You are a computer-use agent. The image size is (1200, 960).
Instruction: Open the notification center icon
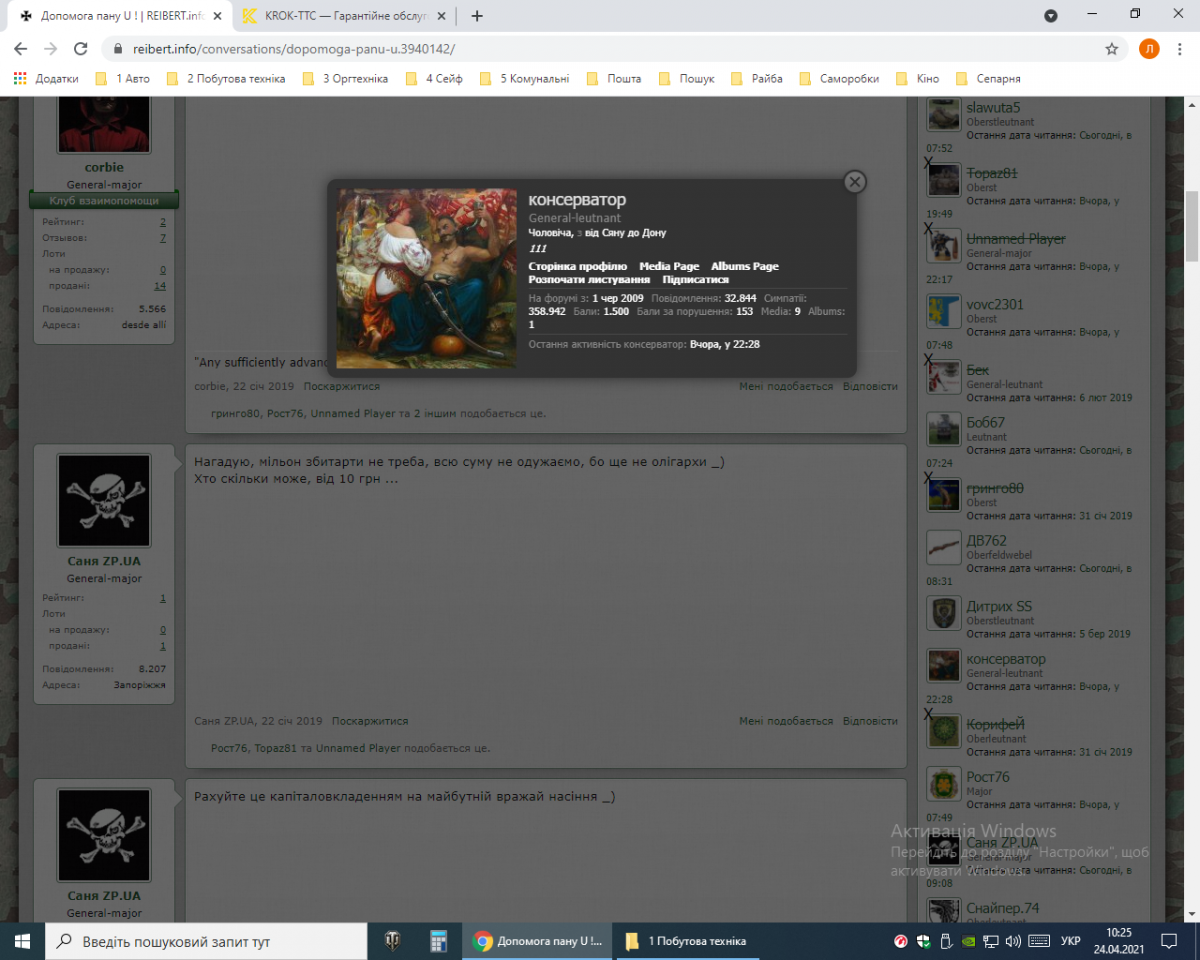(1168, 941)
